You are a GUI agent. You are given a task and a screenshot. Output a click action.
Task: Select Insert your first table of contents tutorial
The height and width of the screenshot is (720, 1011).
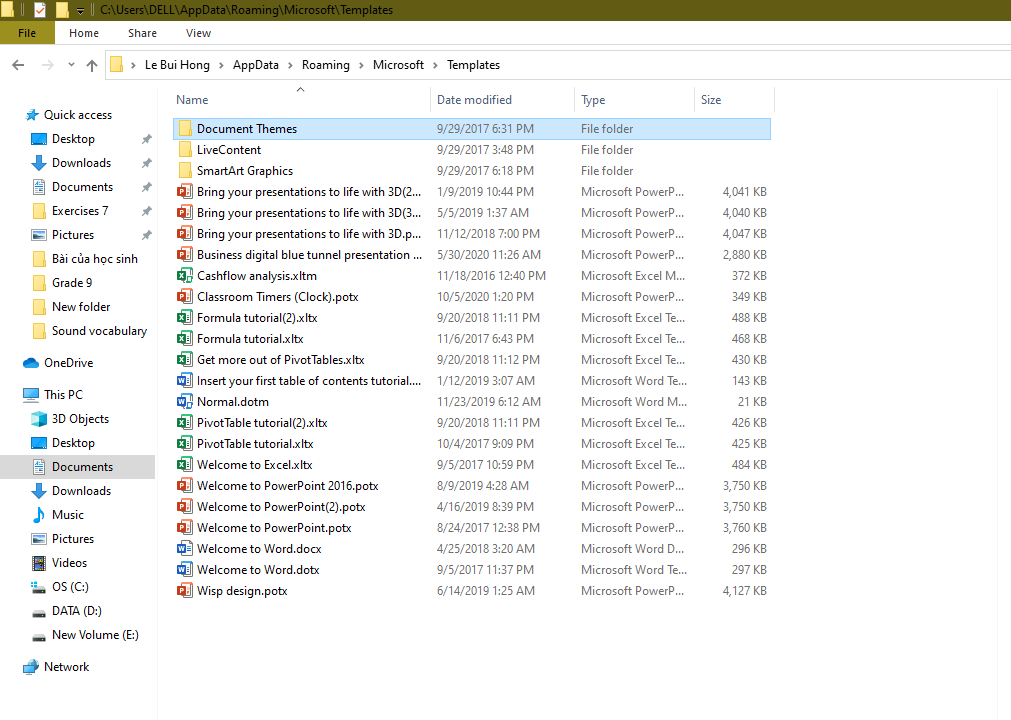coord(309,381)
